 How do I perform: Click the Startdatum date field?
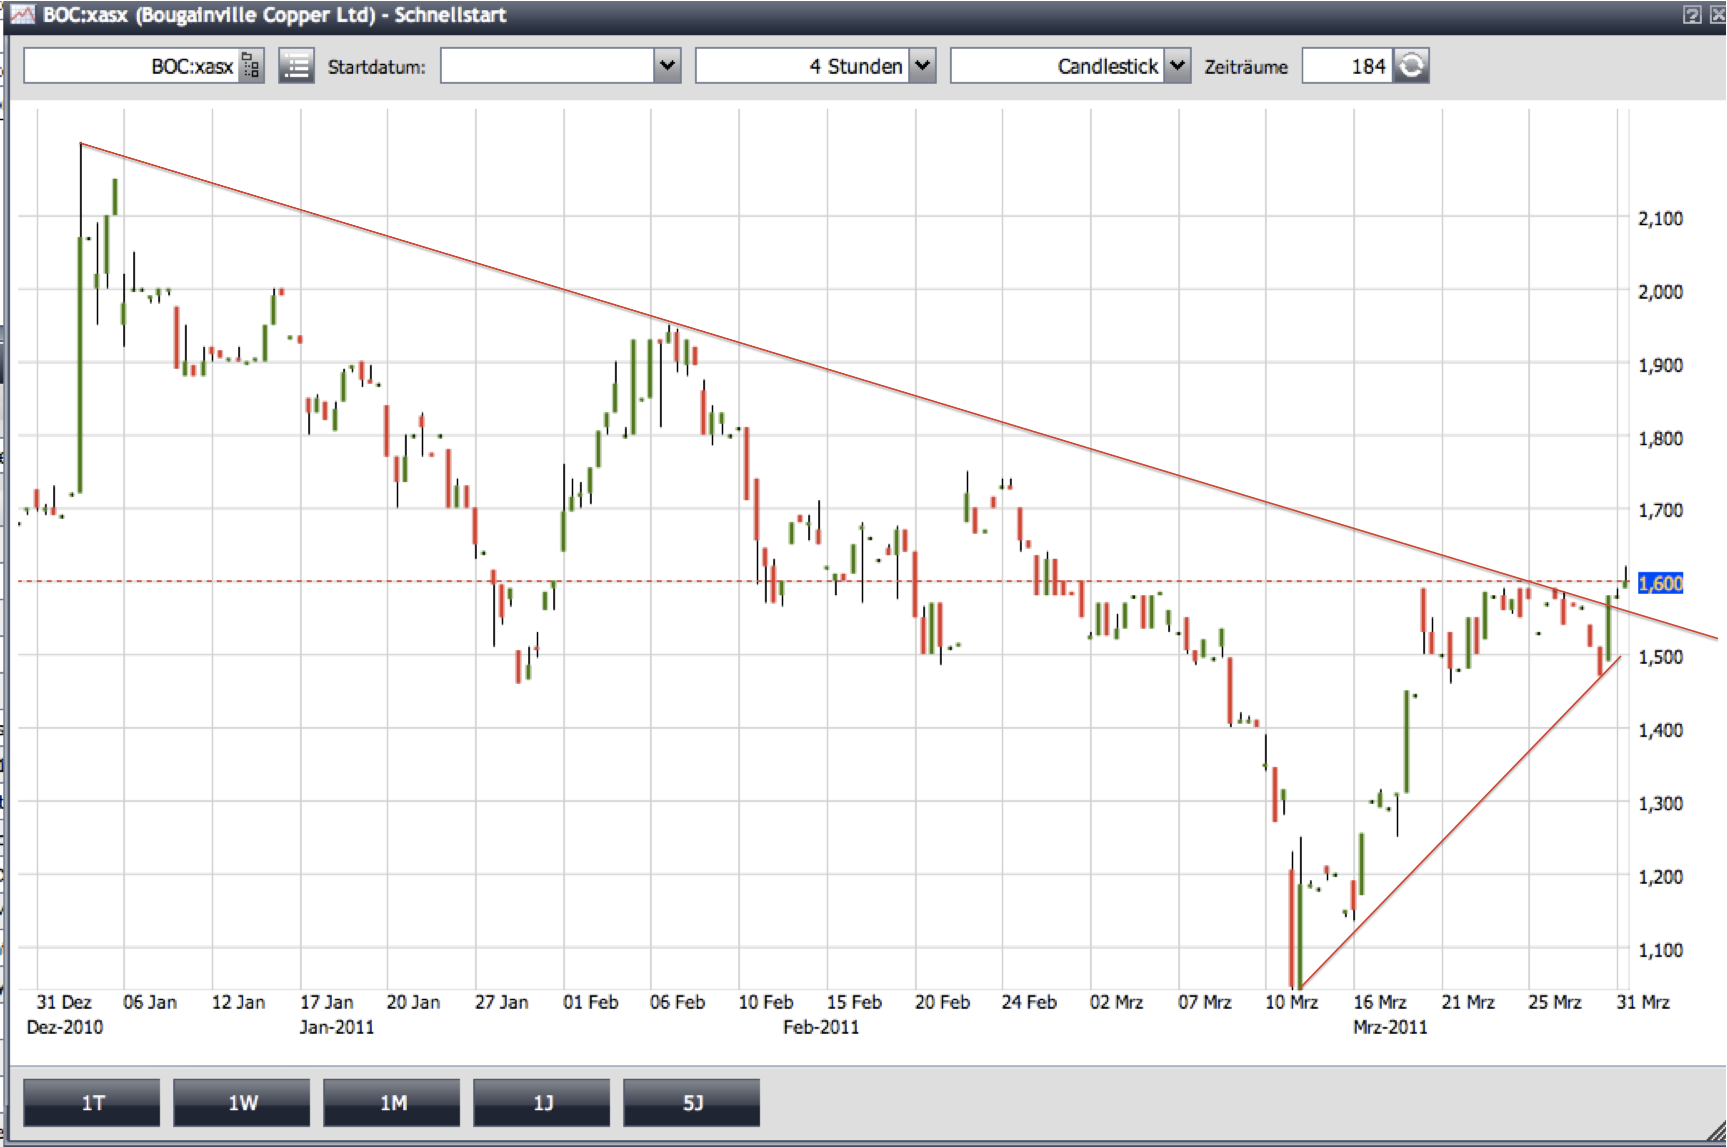pyautogui.click(x=547, y=67)
